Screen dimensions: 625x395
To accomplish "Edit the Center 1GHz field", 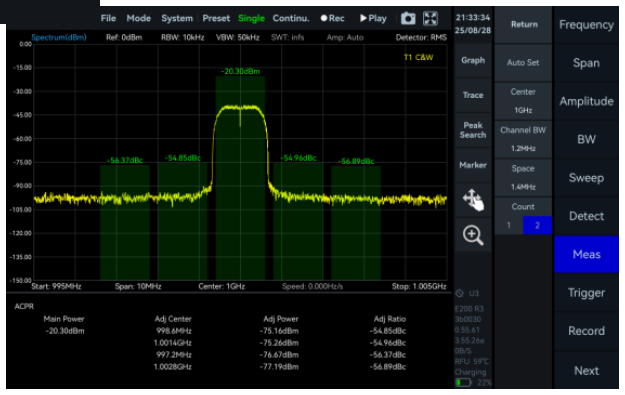I will pyautogui.click(x=523, y=101).
